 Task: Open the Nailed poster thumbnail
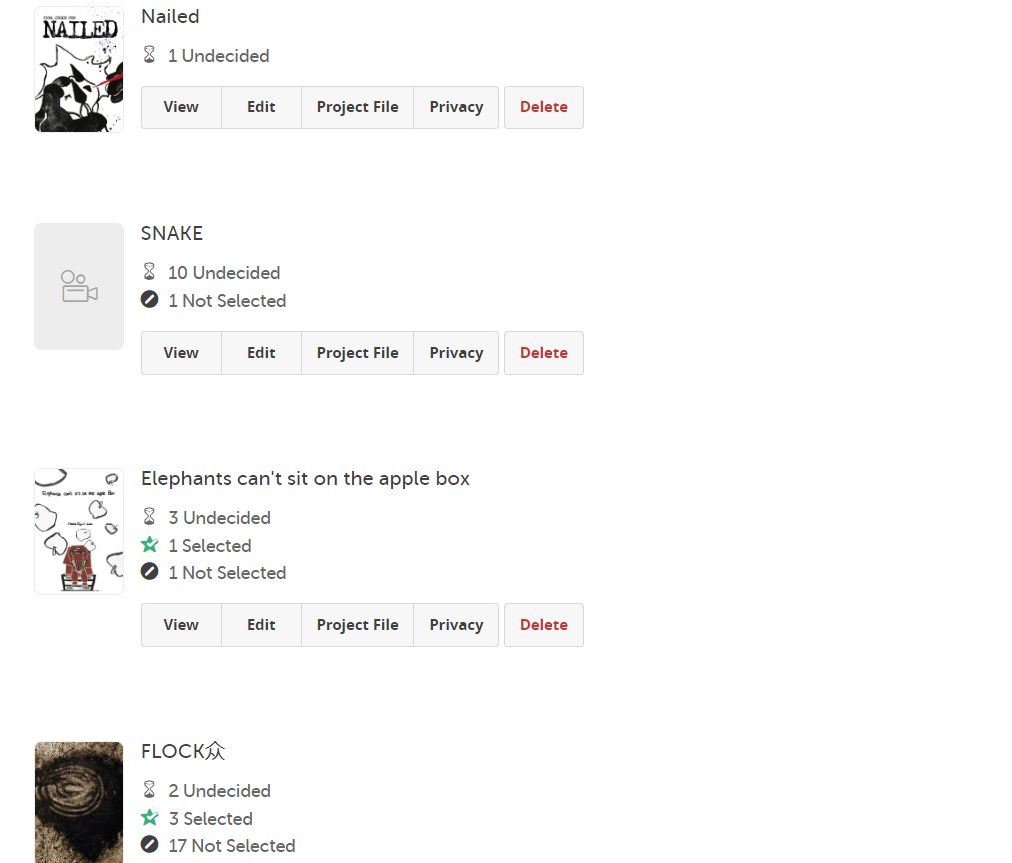pos(79,69)
